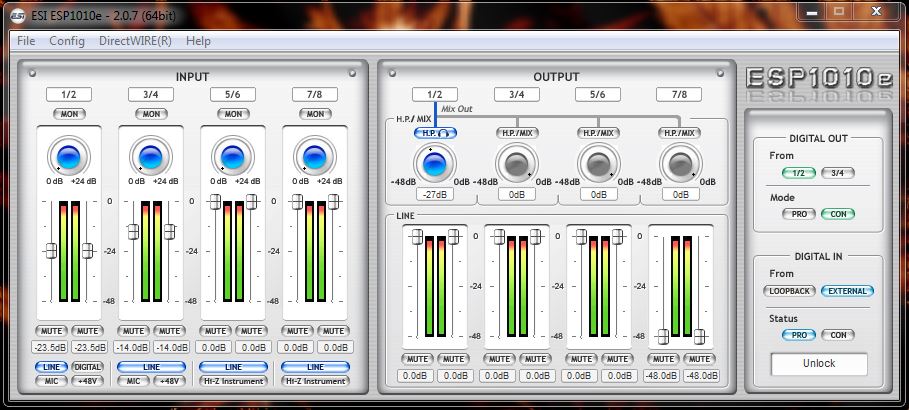
Task: Set Digital Out mode to CON
Action: [838, 214]
